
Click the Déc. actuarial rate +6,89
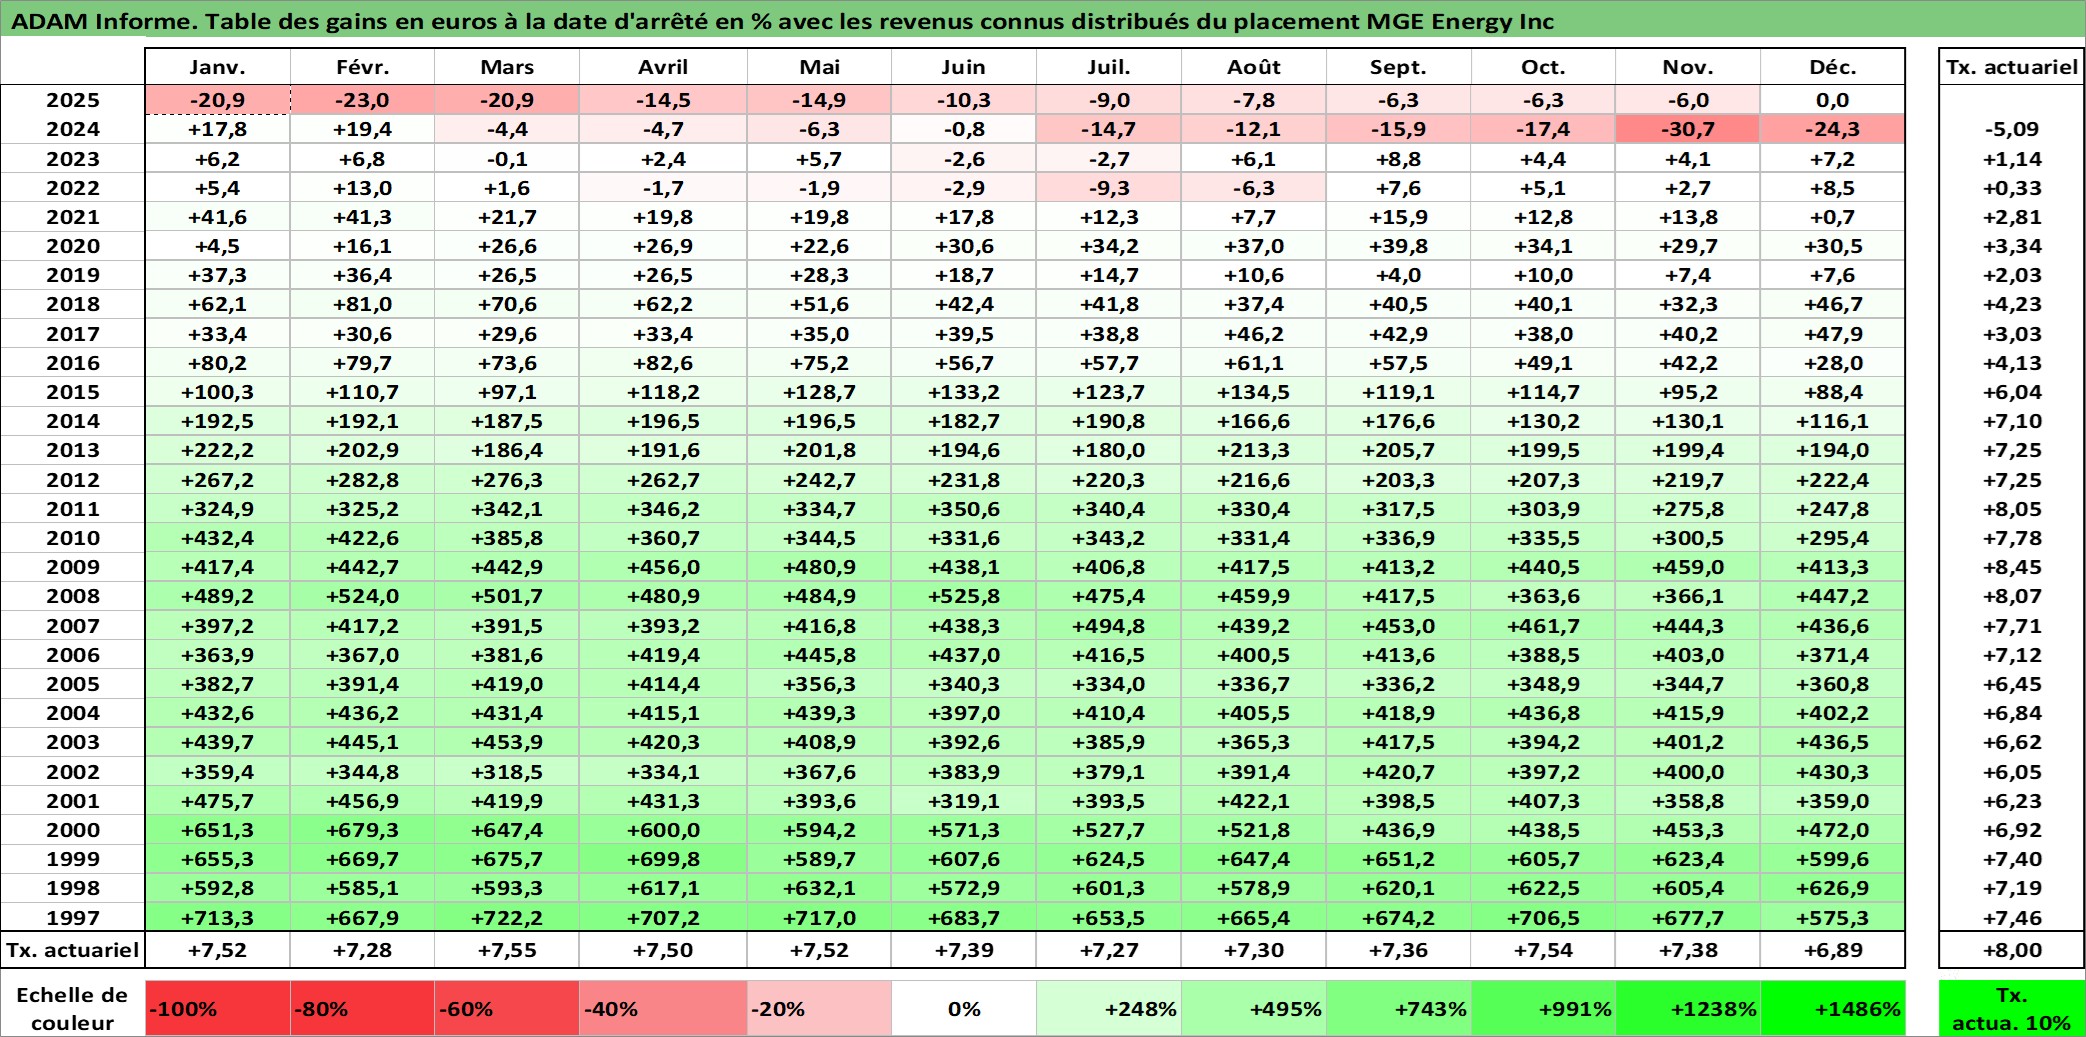pos(1833,950)
